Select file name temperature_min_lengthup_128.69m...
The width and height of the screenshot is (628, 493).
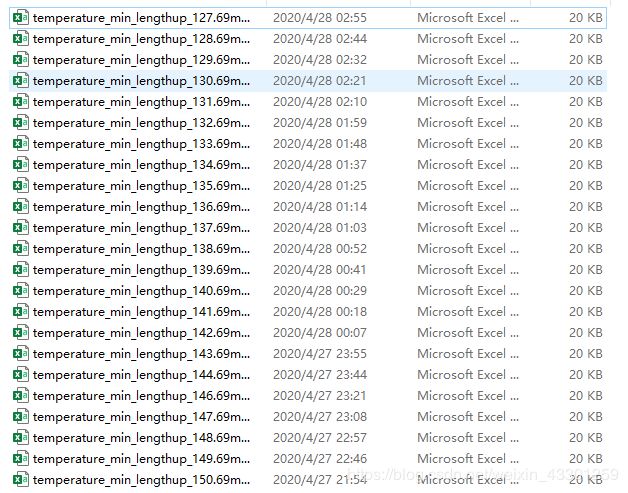click(x=141, y=39)
